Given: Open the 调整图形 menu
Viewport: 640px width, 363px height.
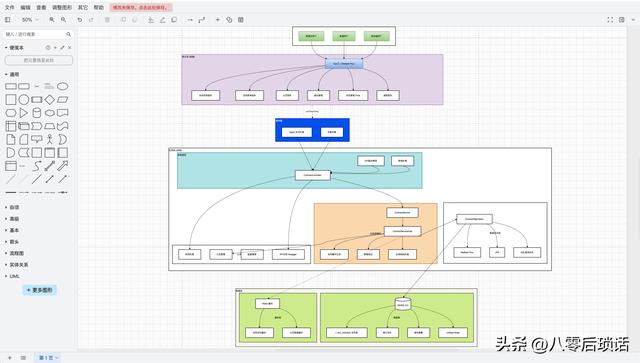Looking at the screenshot, I should tap(62, 7).
